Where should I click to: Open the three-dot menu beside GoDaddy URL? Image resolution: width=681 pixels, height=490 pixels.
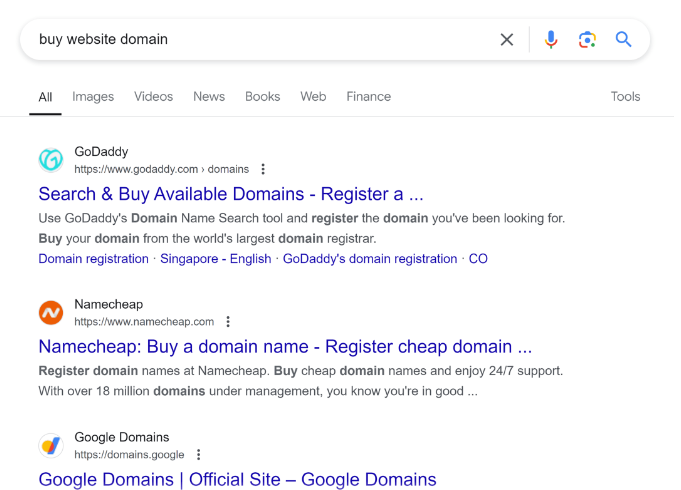(263, 169)
